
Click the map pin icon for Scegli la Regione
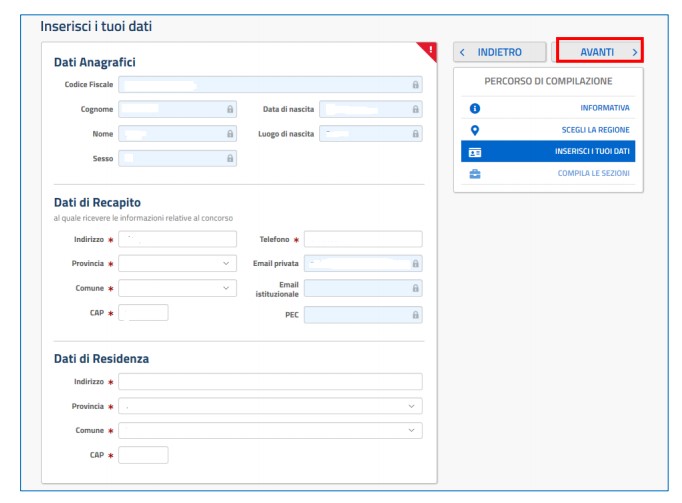tap(475, 130)
